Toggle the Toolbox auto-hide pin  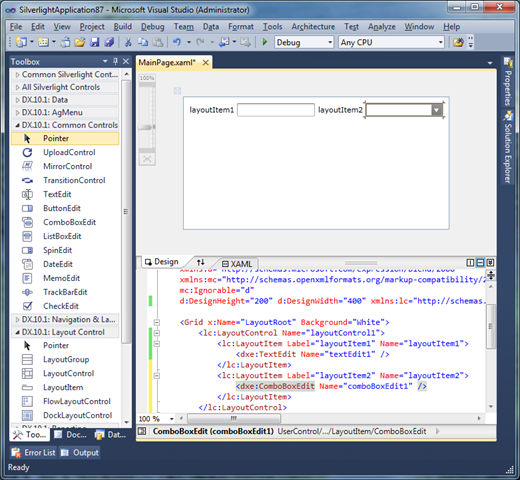(115, 61)
